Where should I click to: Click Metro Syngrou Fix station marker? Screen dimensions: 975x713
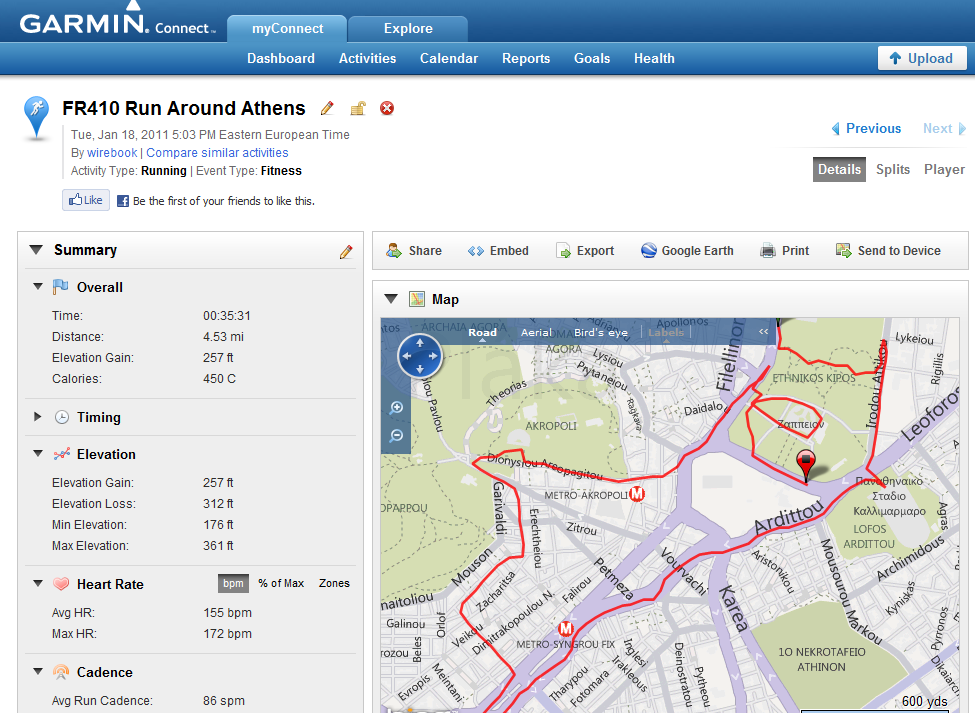565,628
